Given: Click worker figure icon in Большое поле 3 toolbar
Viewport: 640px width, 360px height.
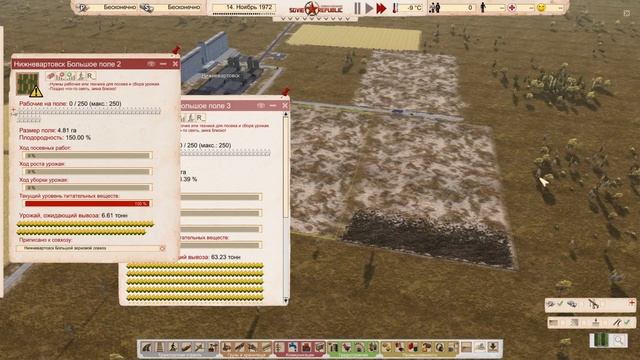Looking at the screenshot, I should tap(191, 118).
